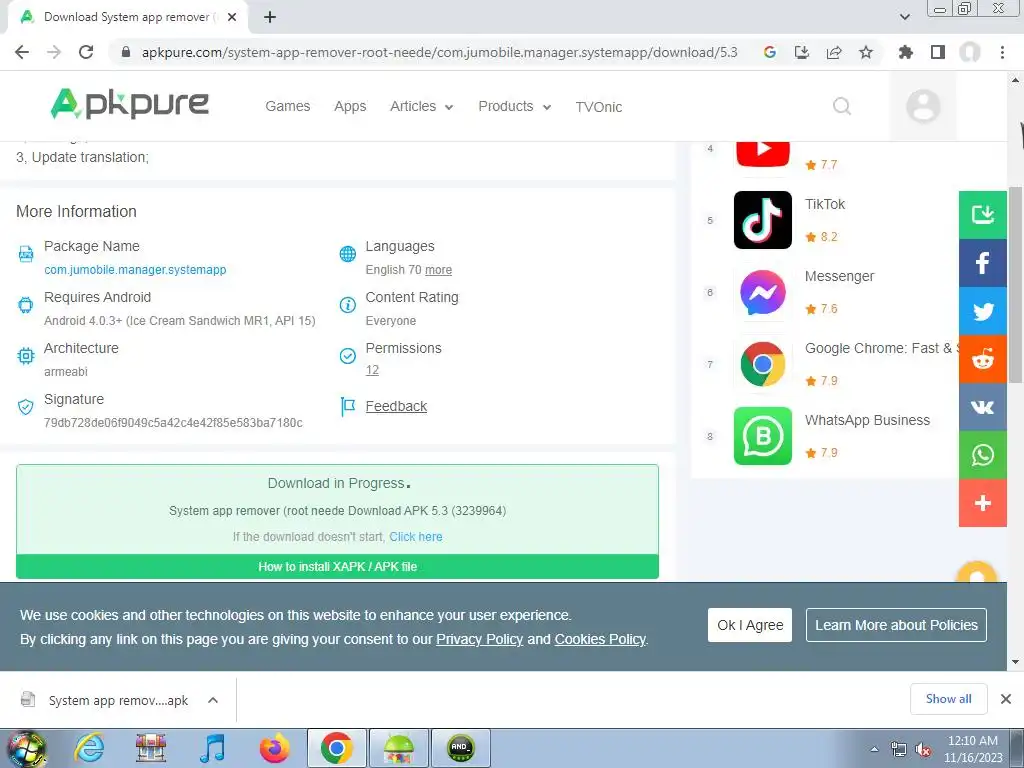
Task: Share on Twitter via sidebar icon
Action: pos(983,311)
